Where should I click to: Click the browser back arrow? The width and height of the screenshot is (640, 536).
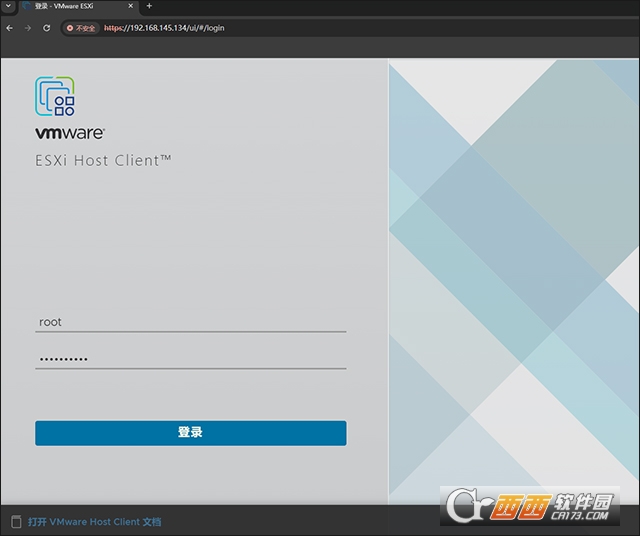(x=10, y=28)
